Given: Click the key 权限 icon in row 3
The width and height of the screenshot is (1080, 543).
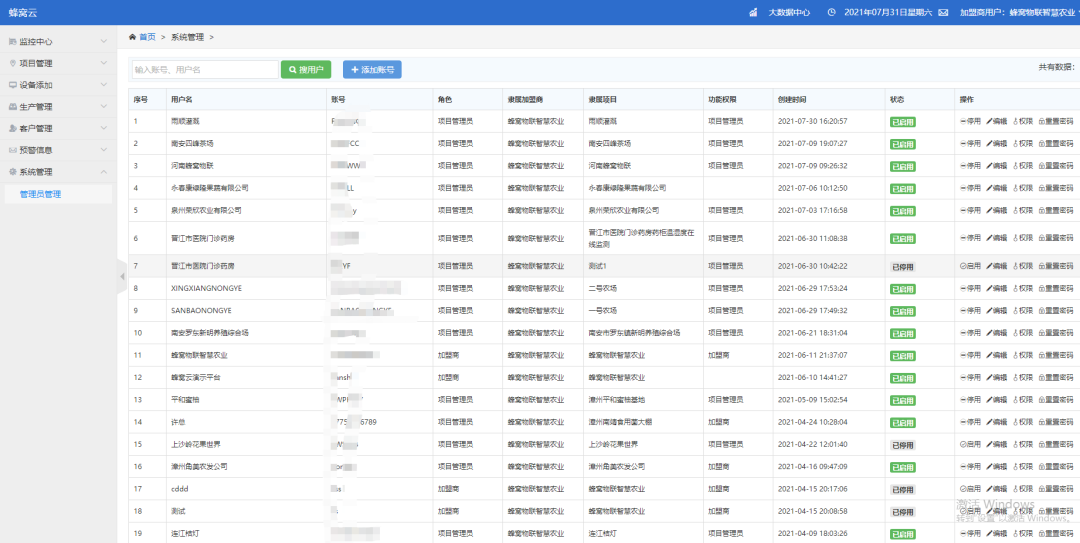Looking at the screenshot, I should pos(1015,166).
